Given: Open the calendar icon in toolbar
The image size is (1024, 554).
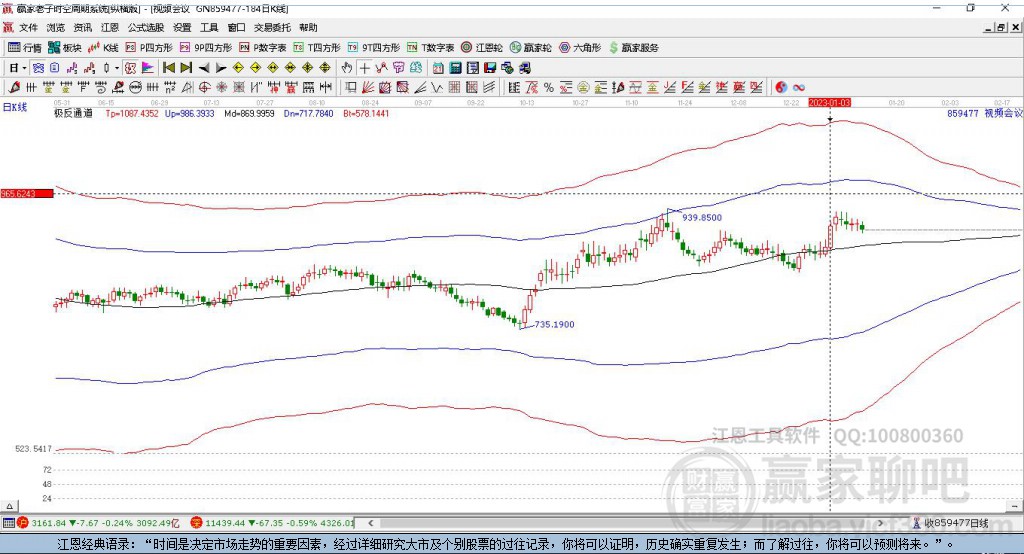Looking at the screenshot, I should [438, 68].
